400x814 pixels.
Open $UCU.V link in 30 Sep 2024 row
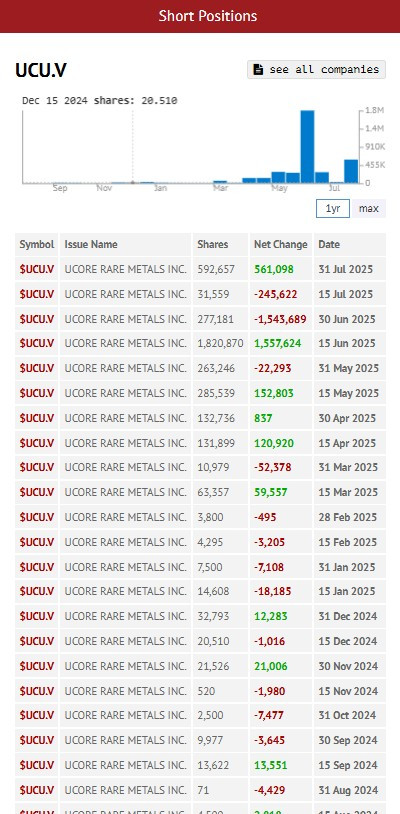coord(37,740)
